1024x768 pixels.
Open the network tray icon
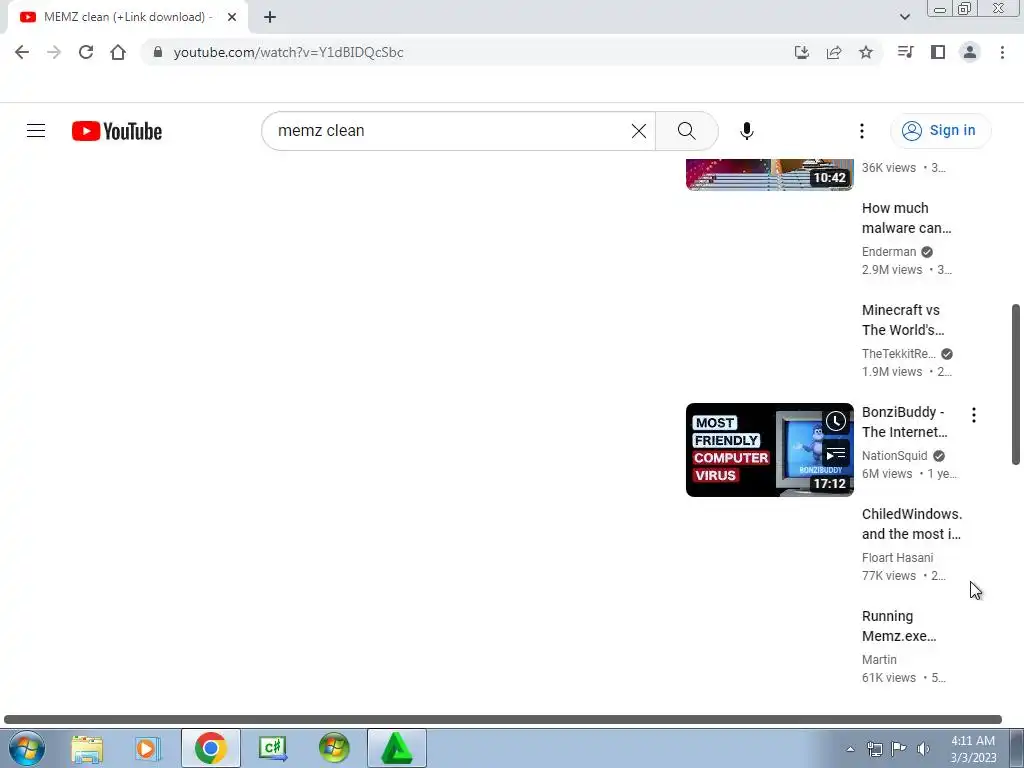coord(874,749)
